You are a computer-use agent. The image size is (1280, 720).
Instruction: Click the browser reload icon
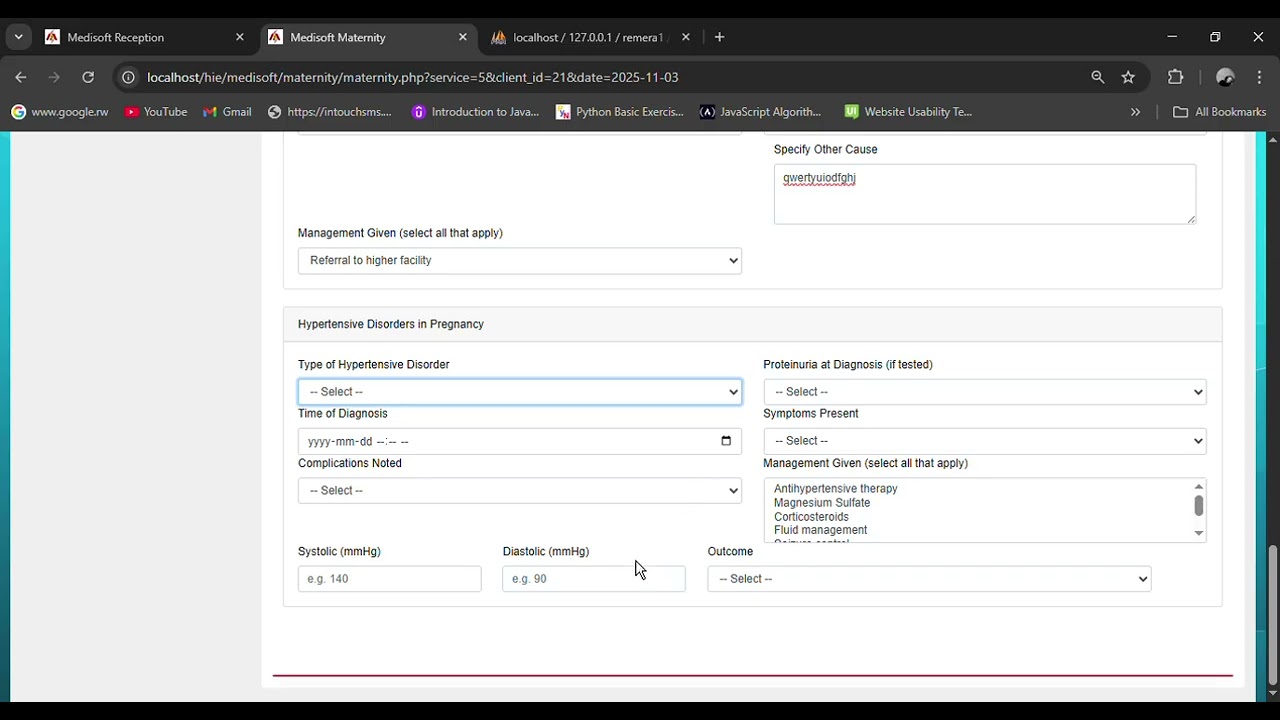tap(88, 77)
